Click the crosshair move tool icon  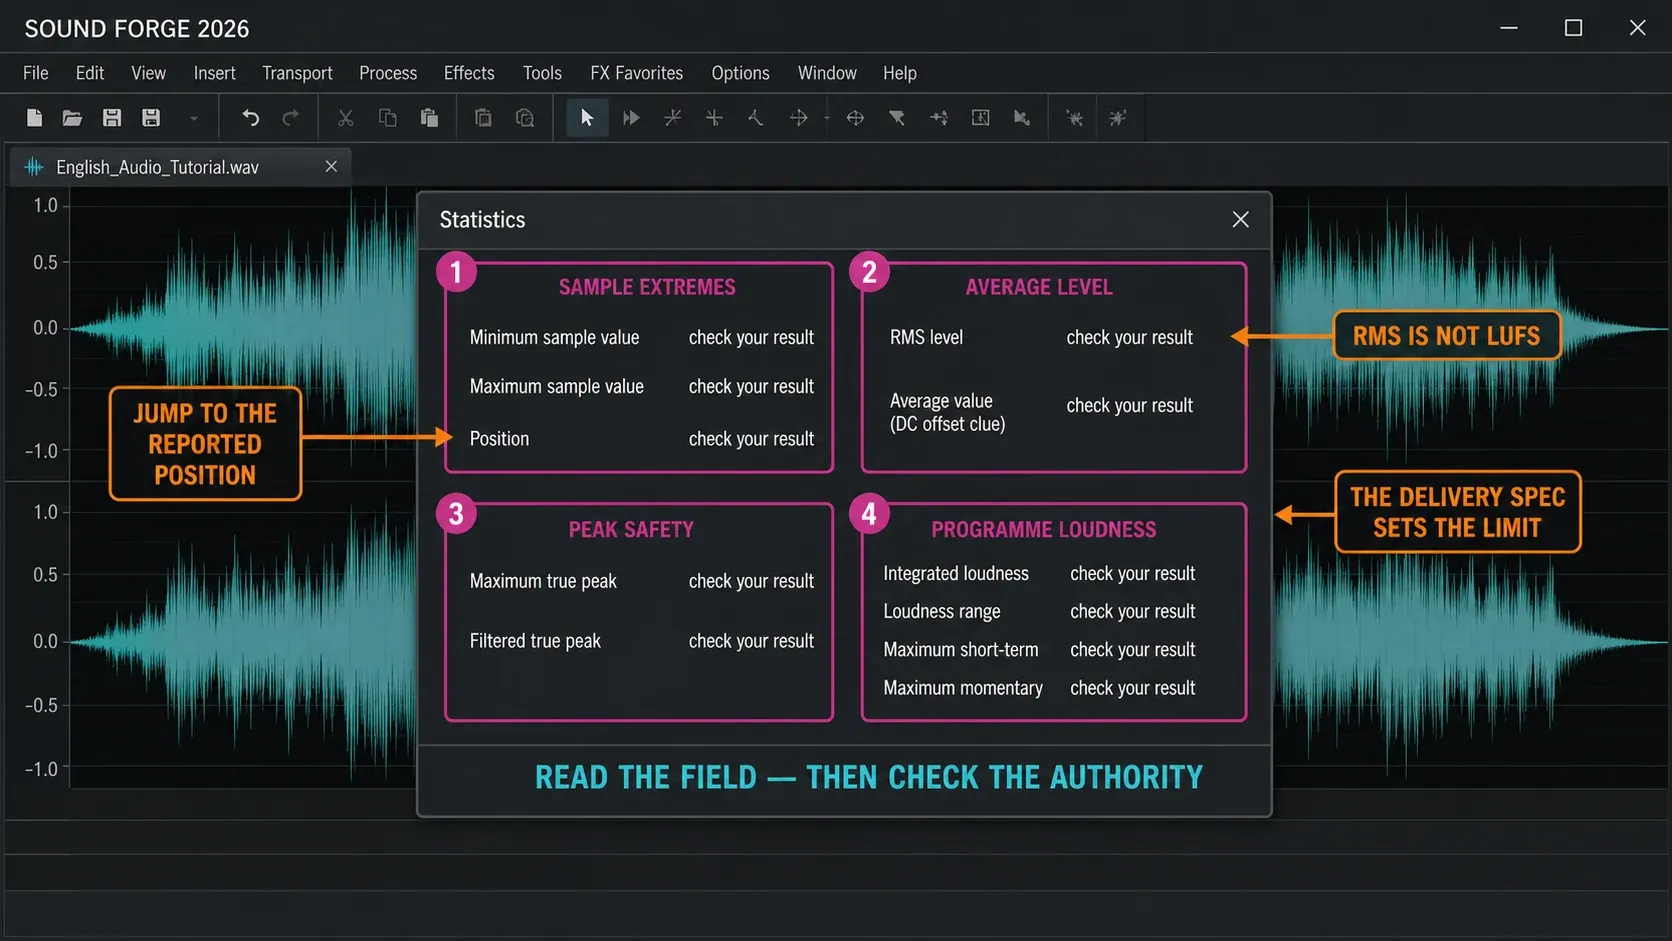798,118
